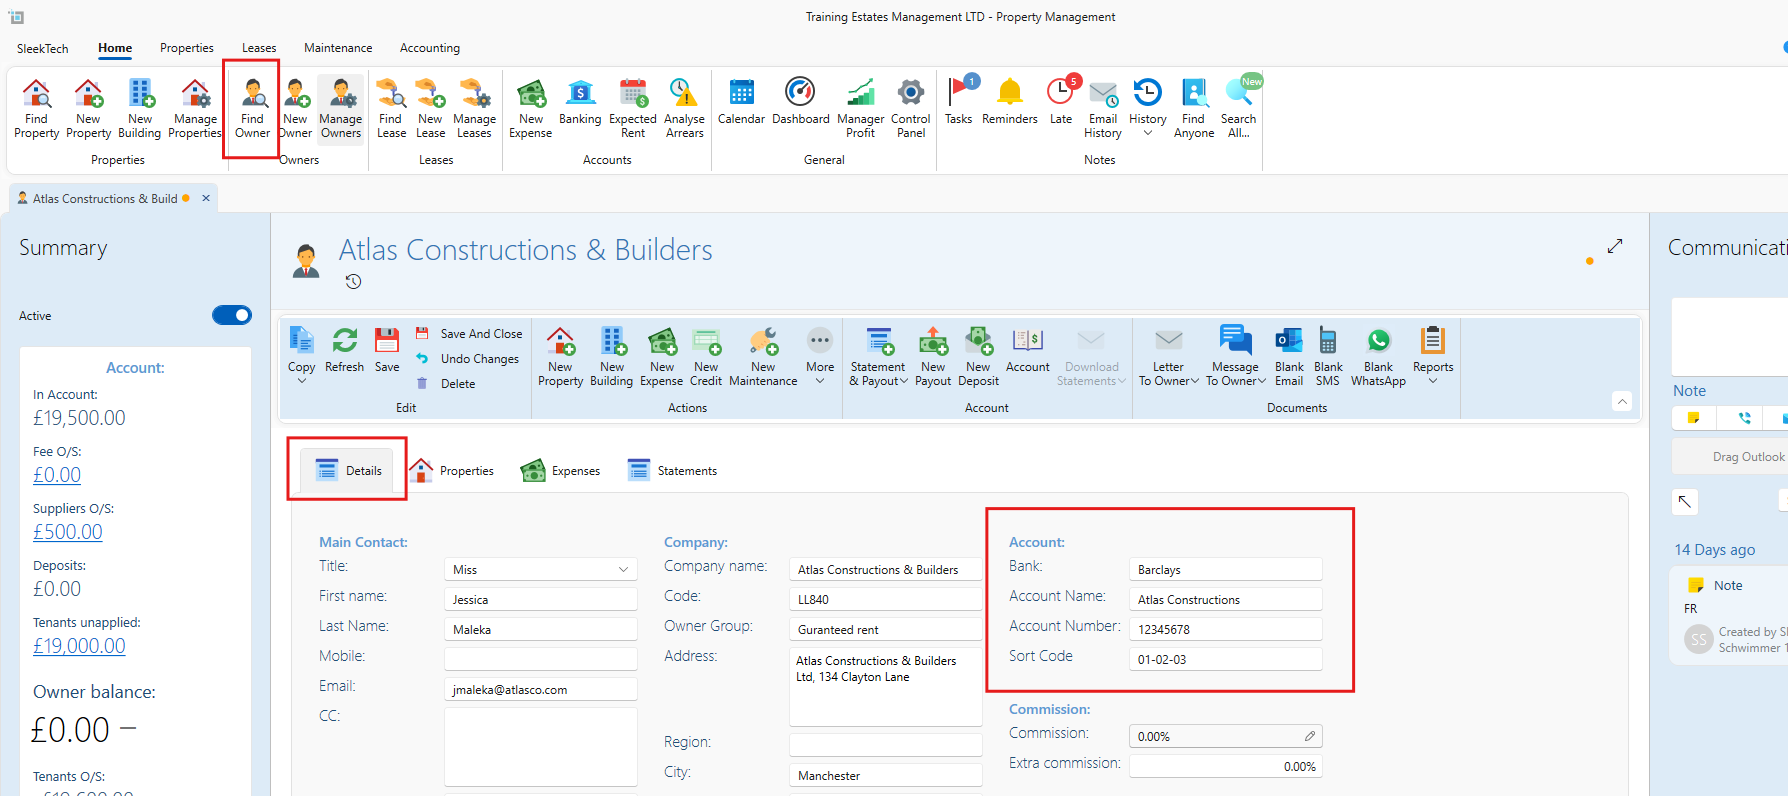Click Blank WhatsApp icon
The image size is (1788, 796).
click(x=1379, y=357)
